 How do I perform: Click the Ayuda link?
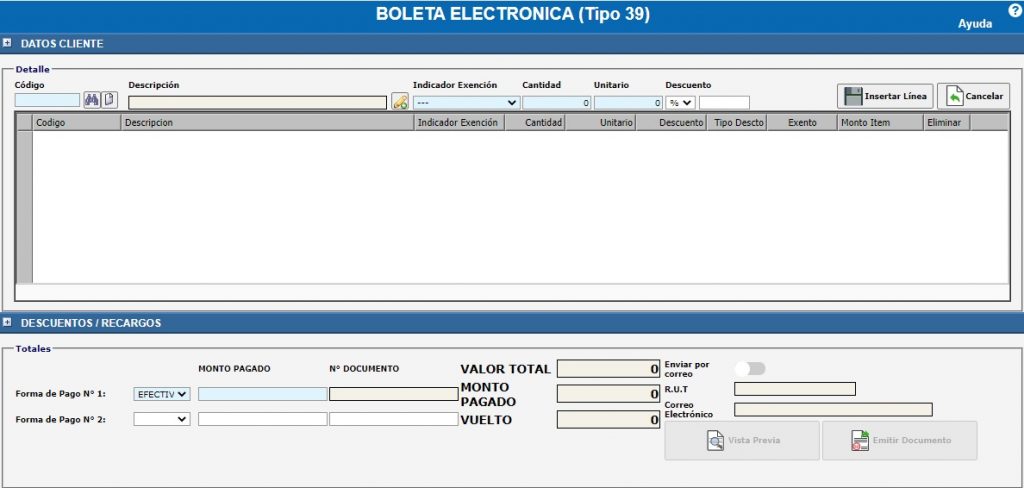(x=975, y=24)
